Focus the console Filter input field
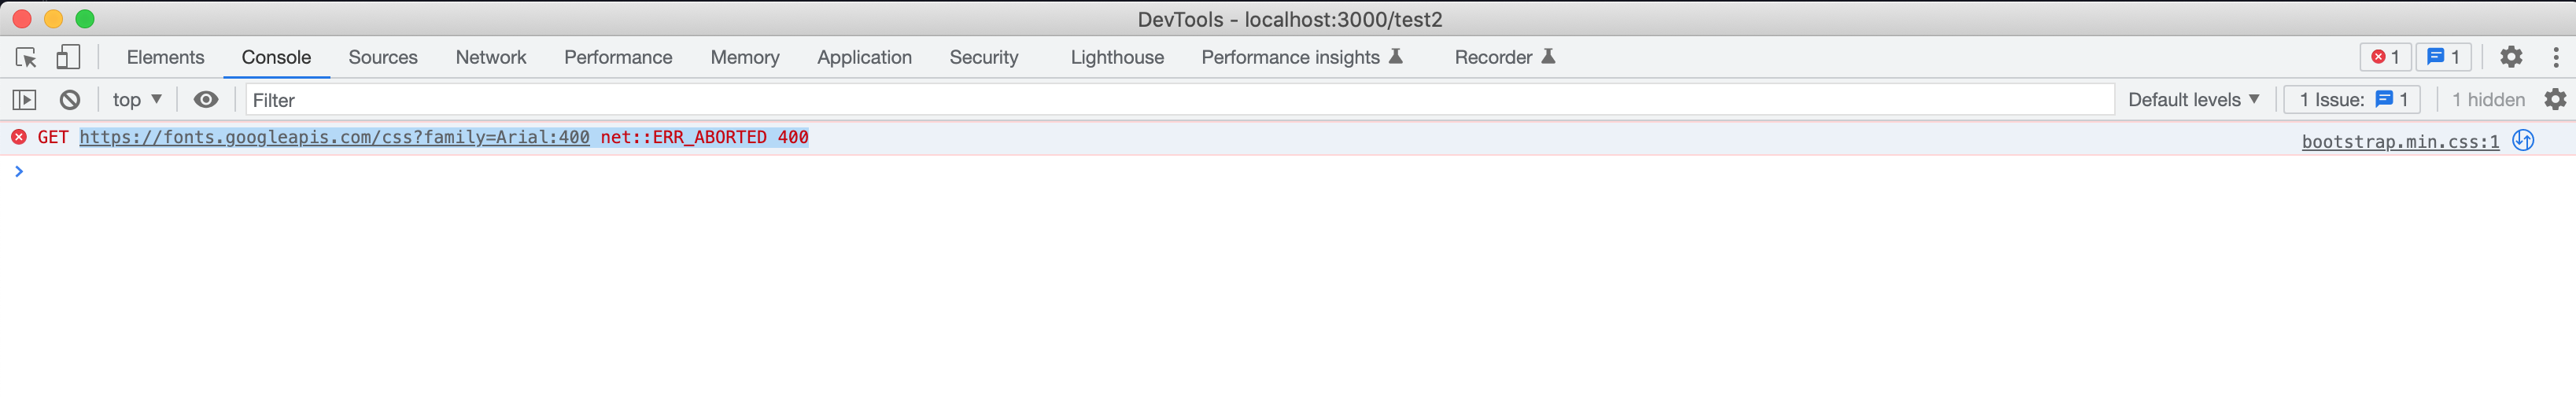The width and height of the screenshot is (2576, 398). [1180, 100]
